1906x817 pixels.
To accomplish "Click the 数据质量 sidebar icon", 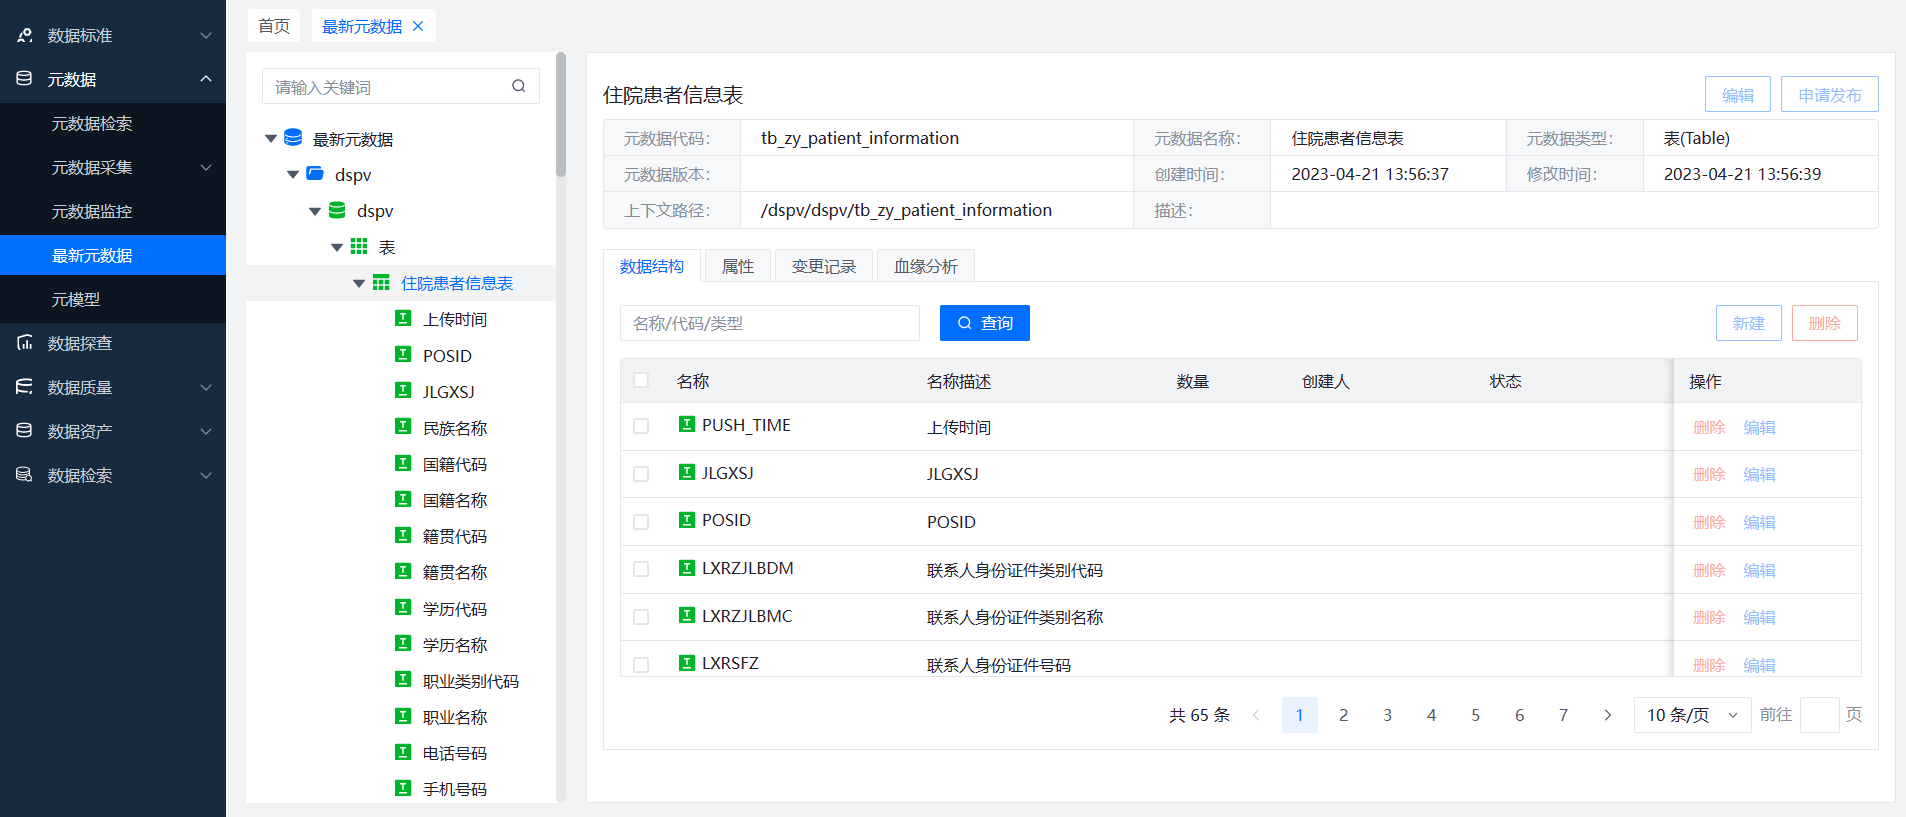I will click(24, 386).
